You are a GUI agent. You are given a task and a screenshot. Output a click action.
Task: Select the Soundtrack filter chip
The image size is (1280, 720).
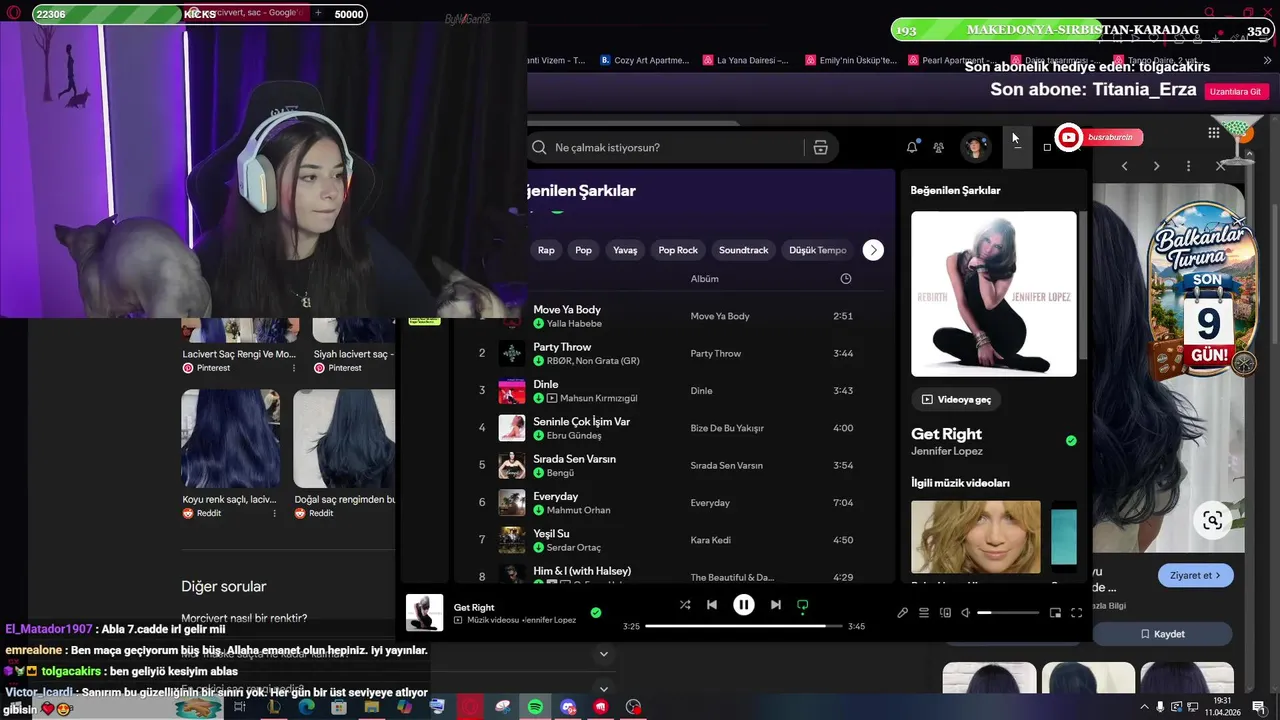743,250
